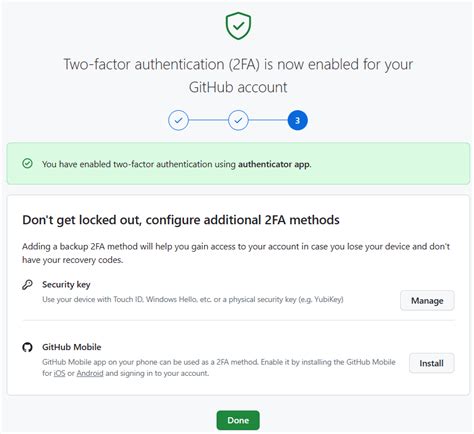The width and height of the screenshot is (474, 434).
Task: Click the Don't get locked out heading
Action: point(181,220)
